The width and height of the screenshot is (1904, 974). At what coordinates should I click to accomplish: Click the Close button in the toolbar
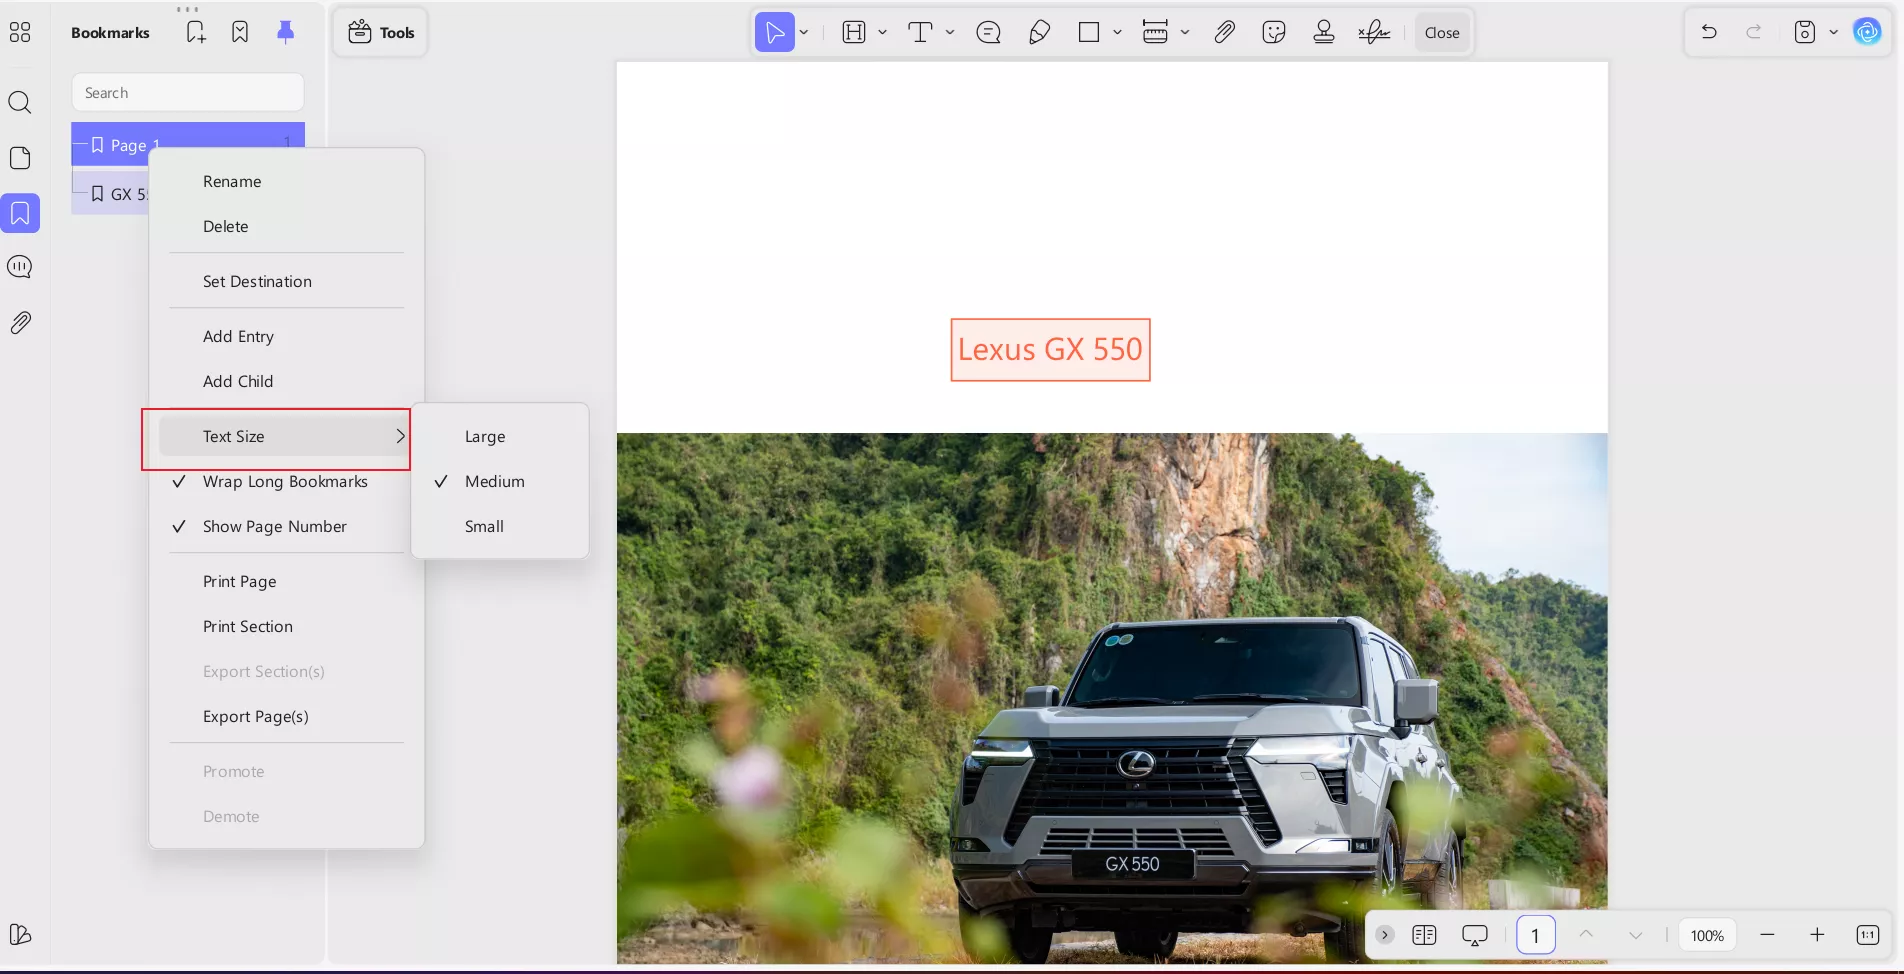[x=1442, y=32]
